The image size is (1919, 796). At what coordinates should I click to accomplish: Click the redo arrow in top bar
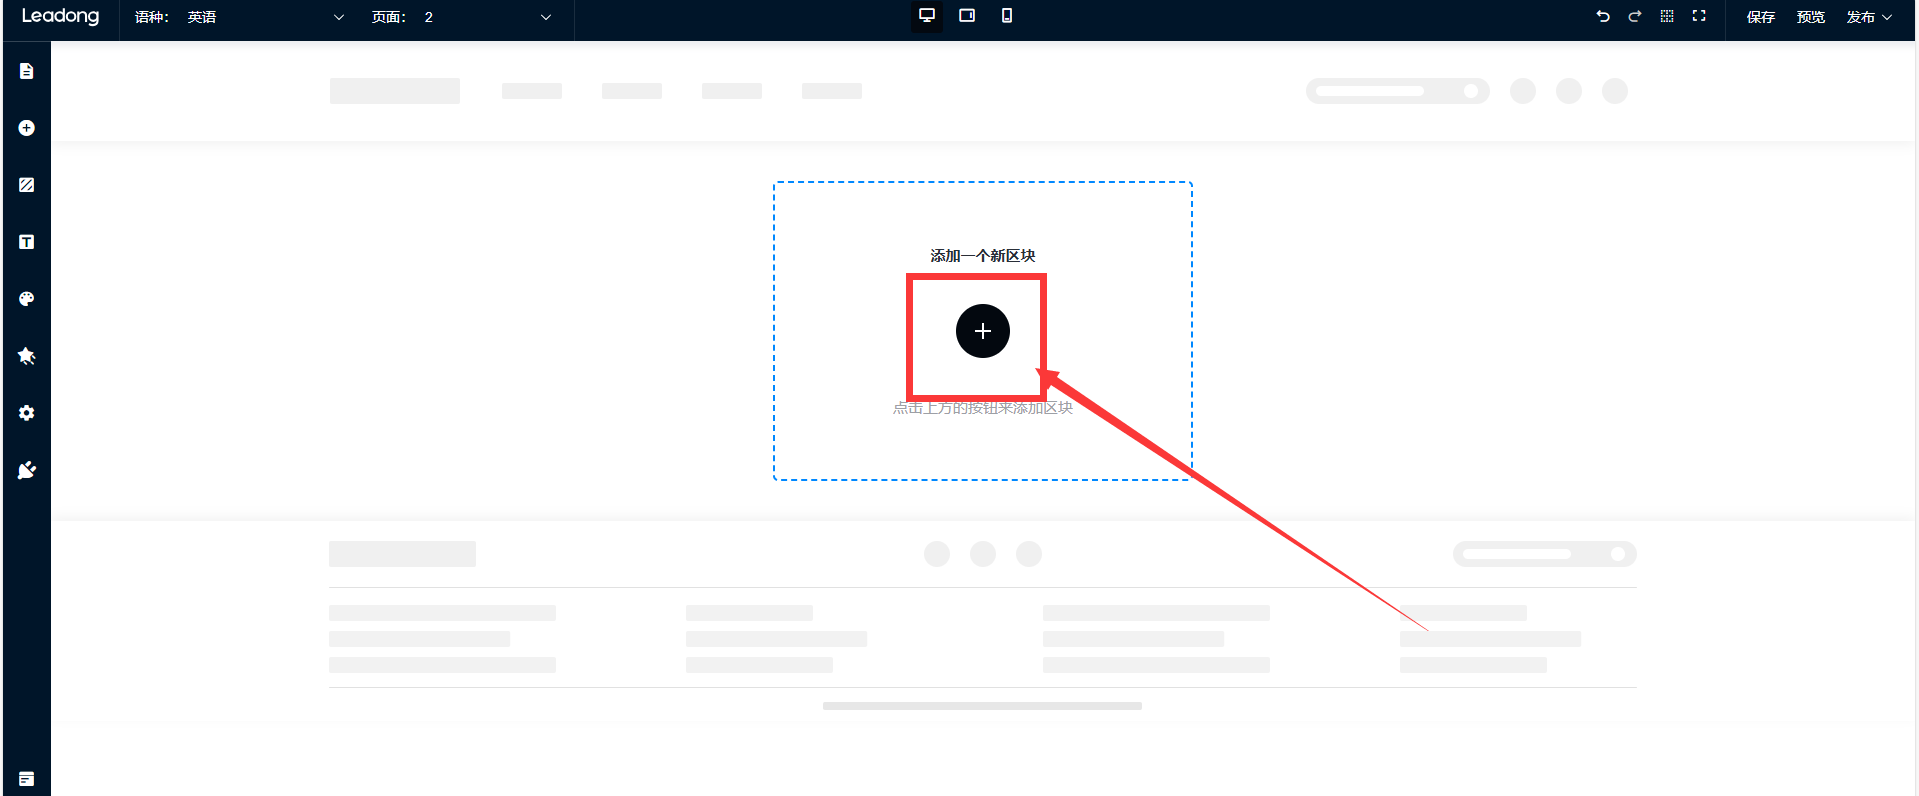[1635, 16]
